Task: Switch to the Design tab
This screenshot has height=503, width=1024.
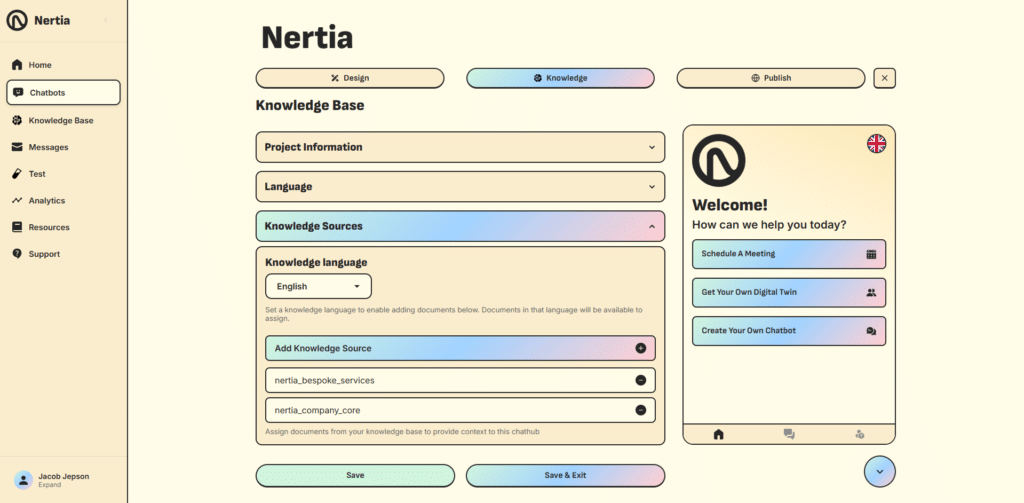Action: (350, 78)
